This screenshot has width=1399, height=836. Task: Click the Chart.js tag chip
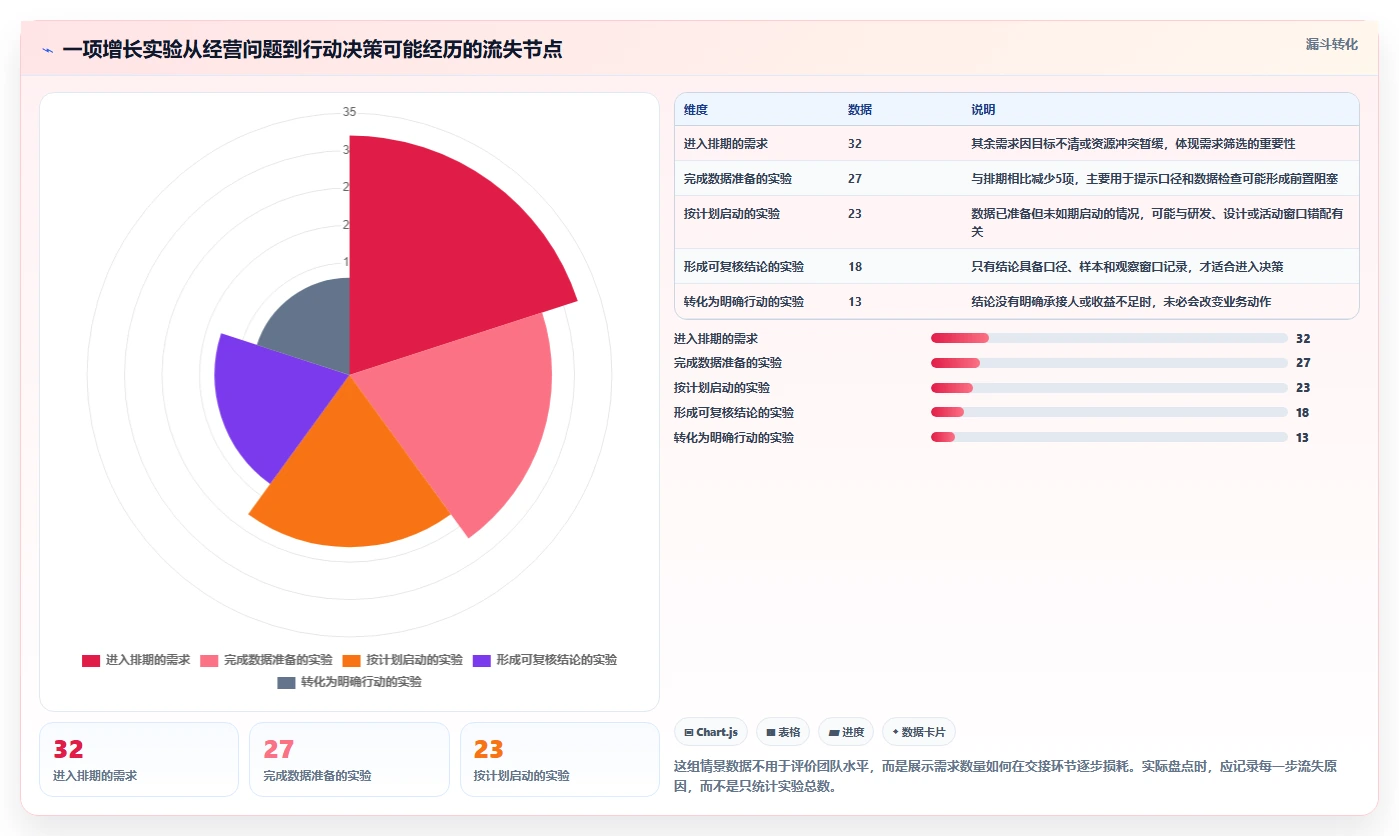(711, 732)
